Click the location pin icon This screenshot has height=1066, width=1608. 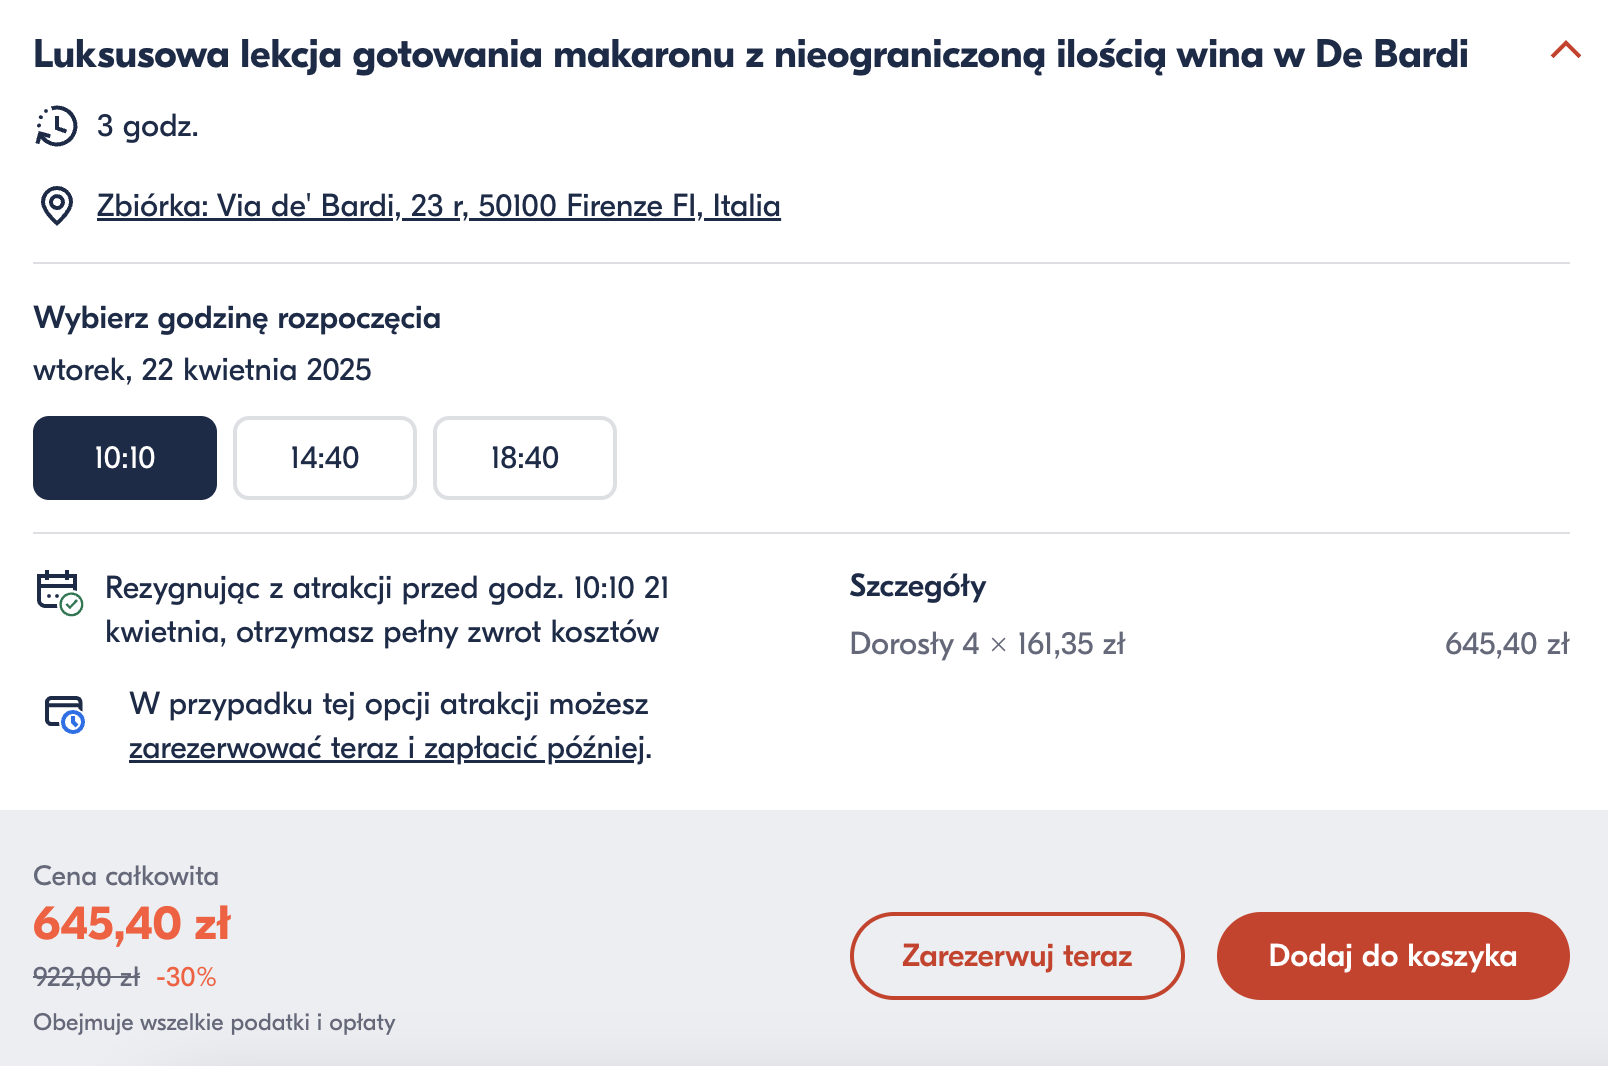(56, 206)
